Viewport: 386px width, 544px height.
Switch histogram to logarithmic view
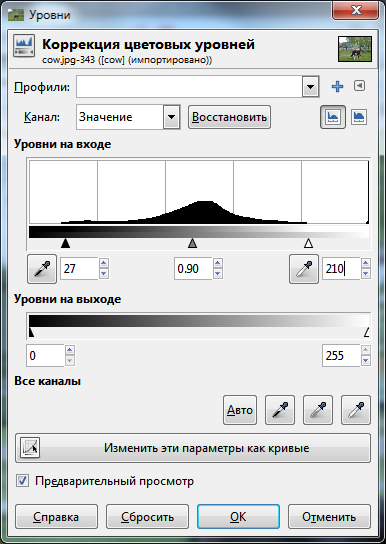359,117
